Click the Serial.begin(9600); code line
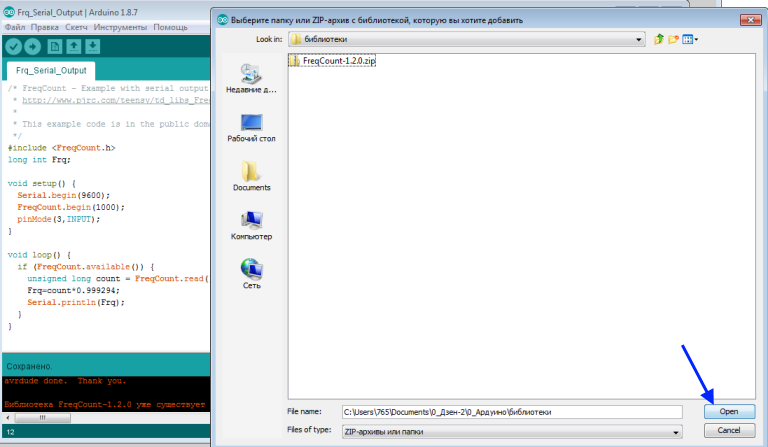Viewport: 768px width, 447px height. pyautogui.click(x=64, y=195)
